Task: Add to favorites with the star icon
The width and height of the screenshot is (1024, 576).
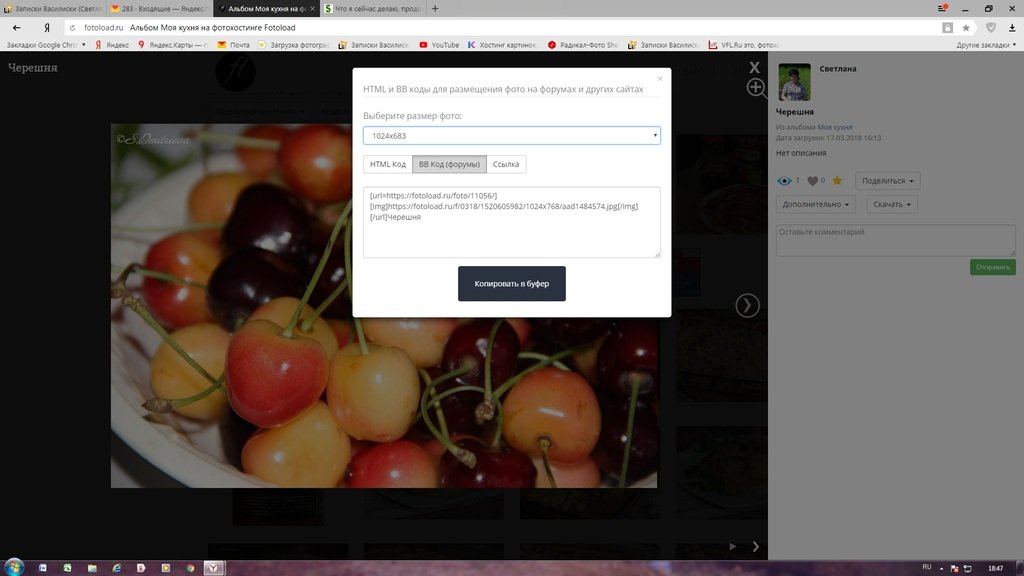Action: pos(837,181)
